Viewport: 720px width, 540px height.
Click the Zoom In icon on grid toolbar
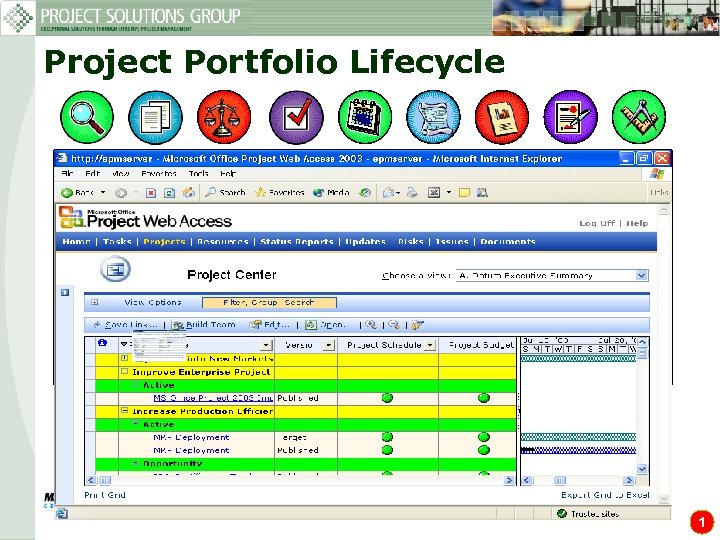coord(371,325)
